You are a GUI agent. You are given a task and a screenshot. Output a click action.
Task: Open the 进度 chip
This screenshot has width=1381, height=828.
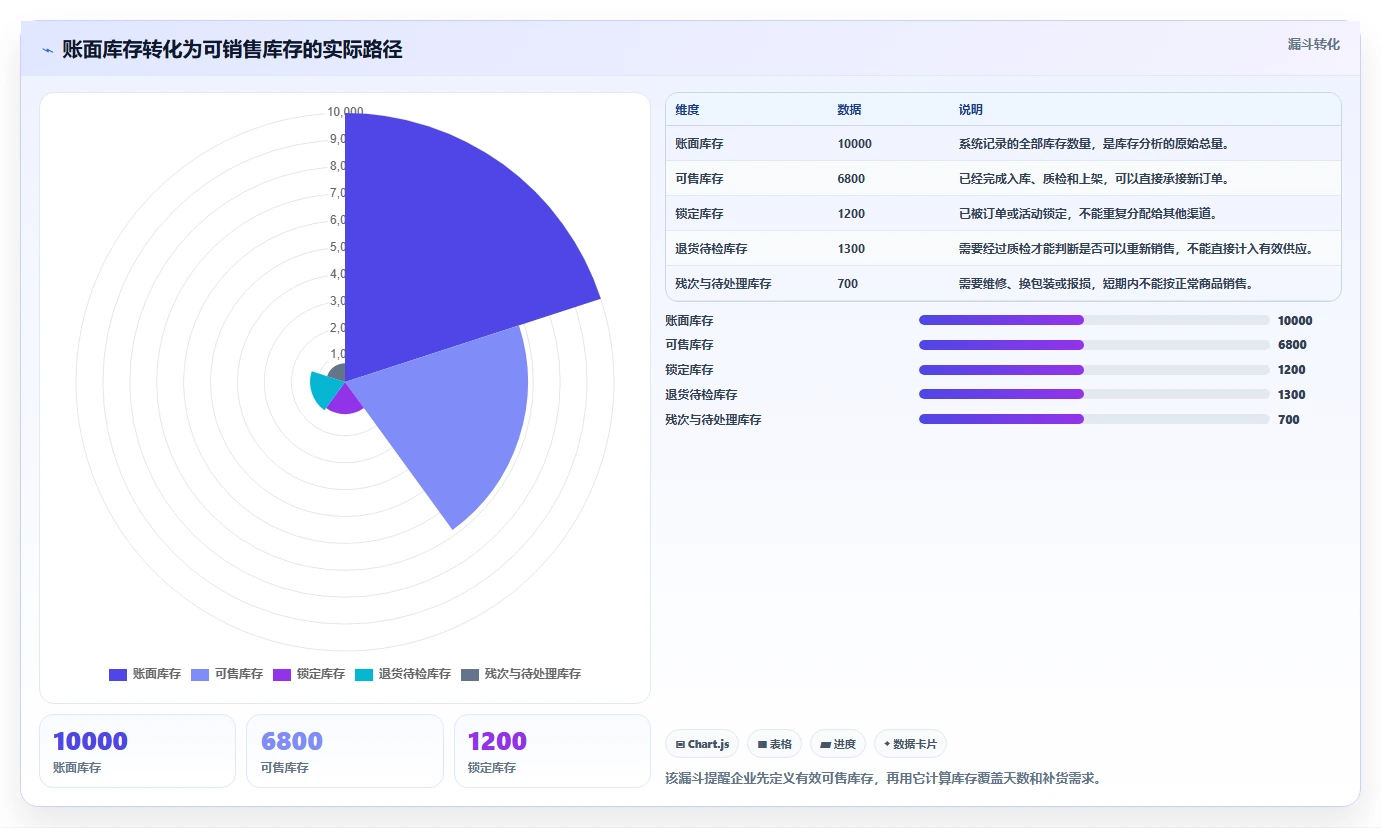pos(838,744)
